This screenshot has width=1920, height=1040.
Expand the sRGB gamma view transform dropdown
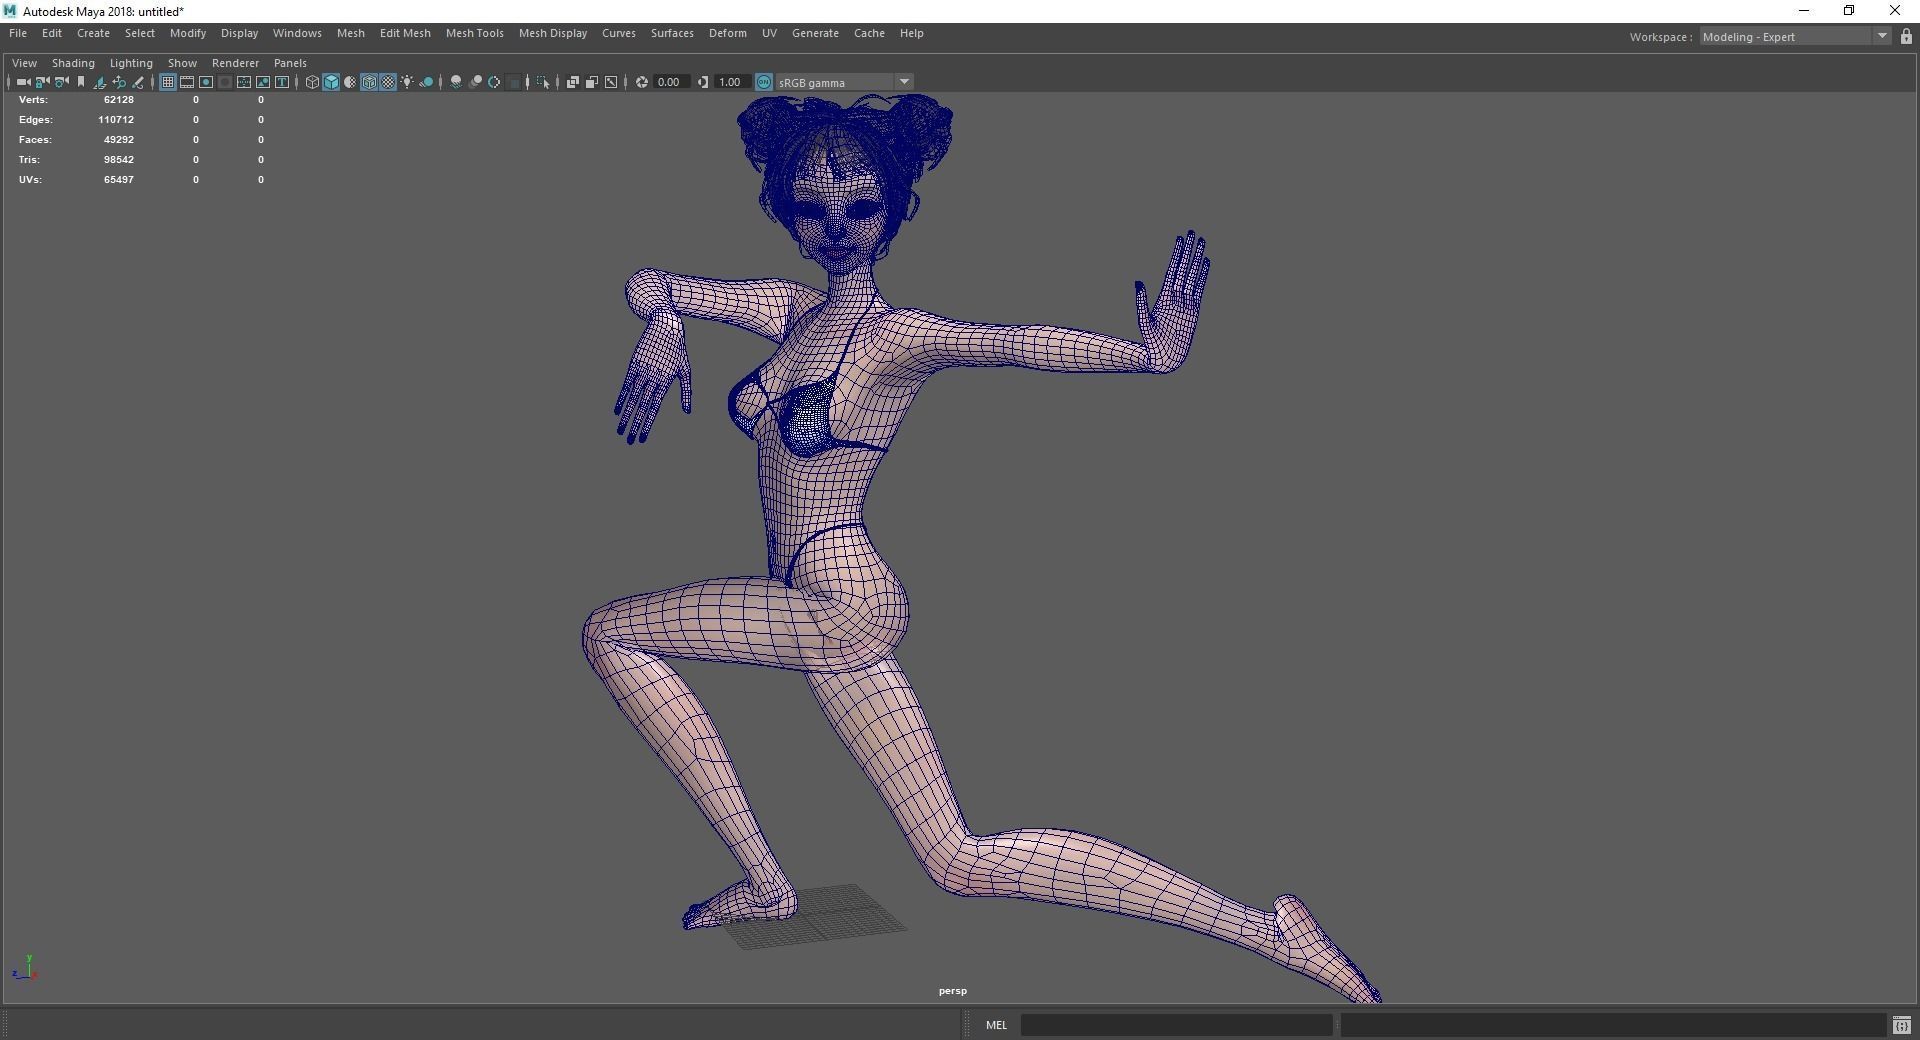click(x=904, y=82)
